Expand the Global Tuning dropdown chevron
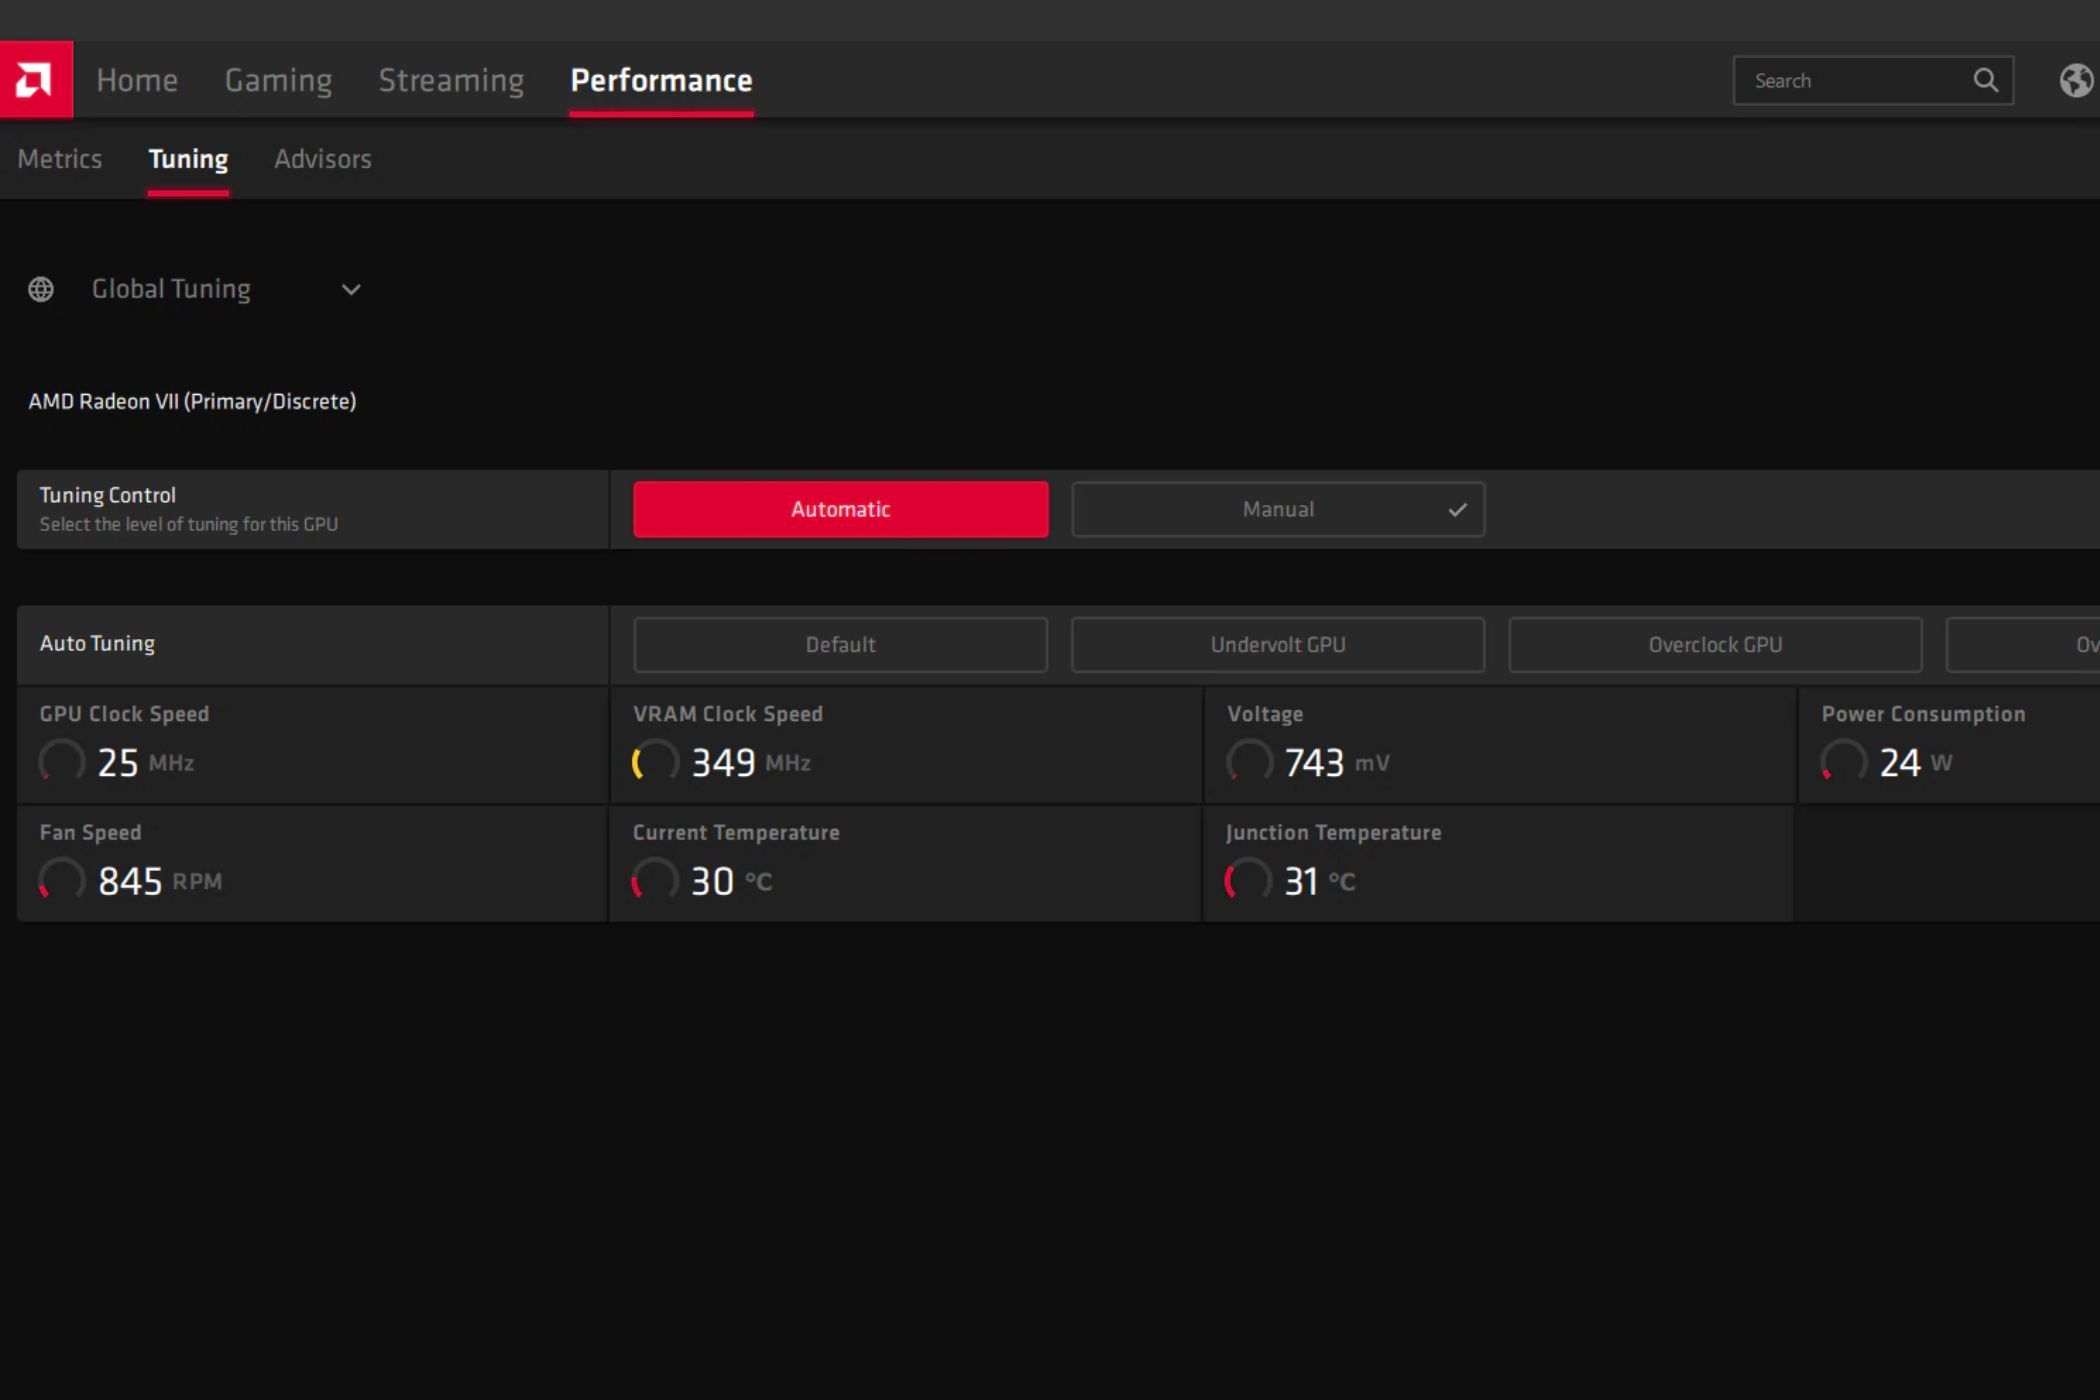 tap(351, 290)
